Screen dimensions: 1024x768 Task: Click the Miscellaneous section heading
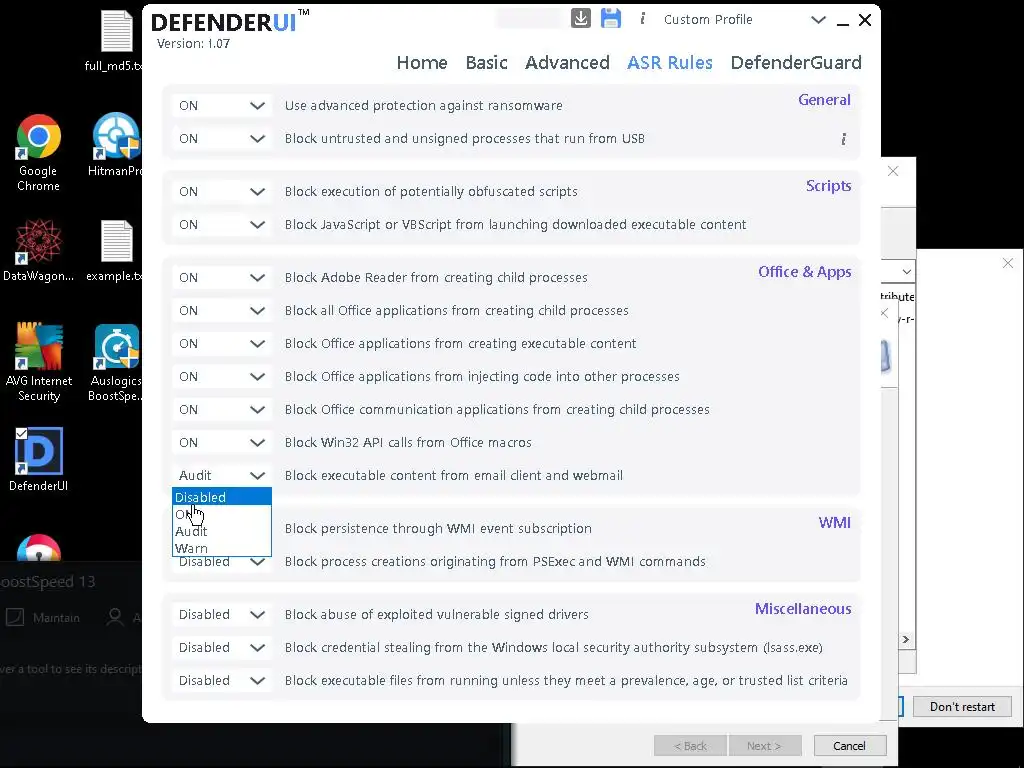point(803,609)
